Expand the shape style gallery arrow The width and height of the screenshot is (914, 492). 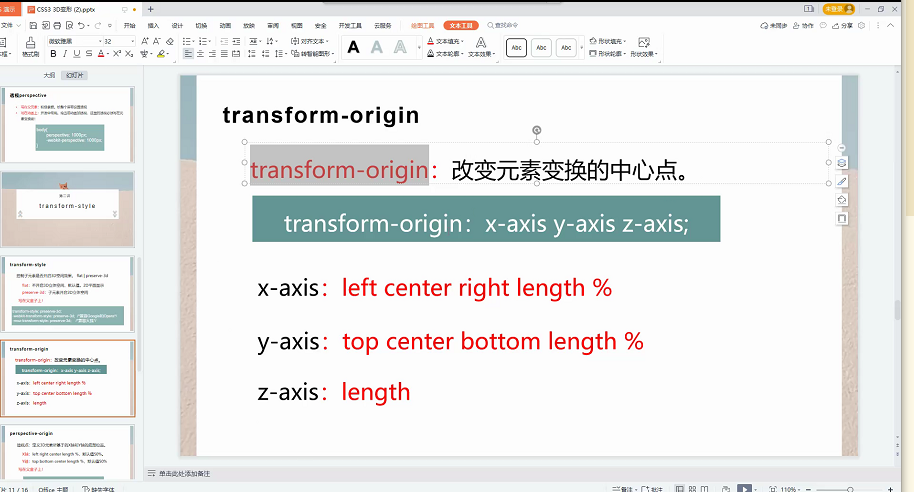581,47
